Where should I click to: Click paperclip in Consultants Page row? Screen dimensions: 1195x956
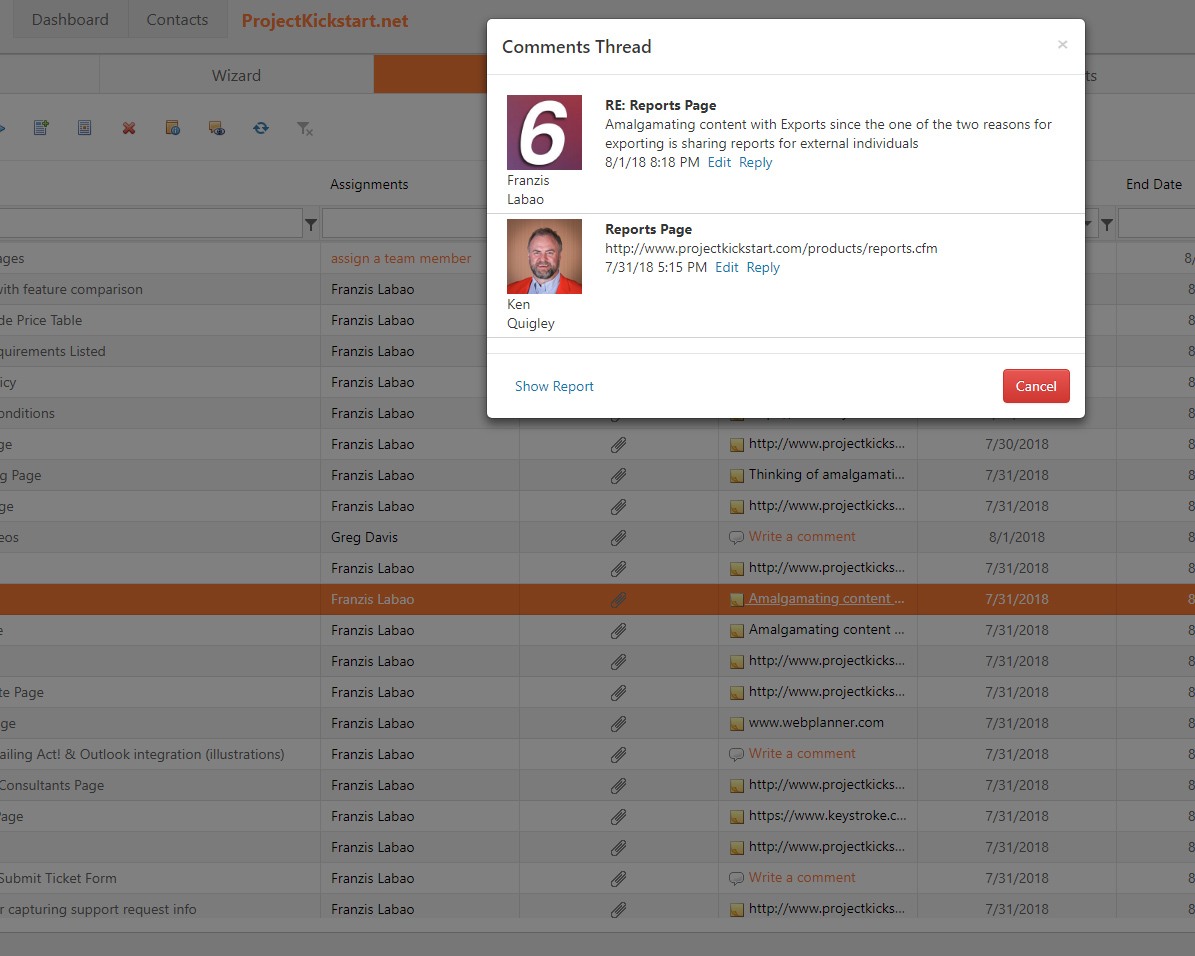619,785
